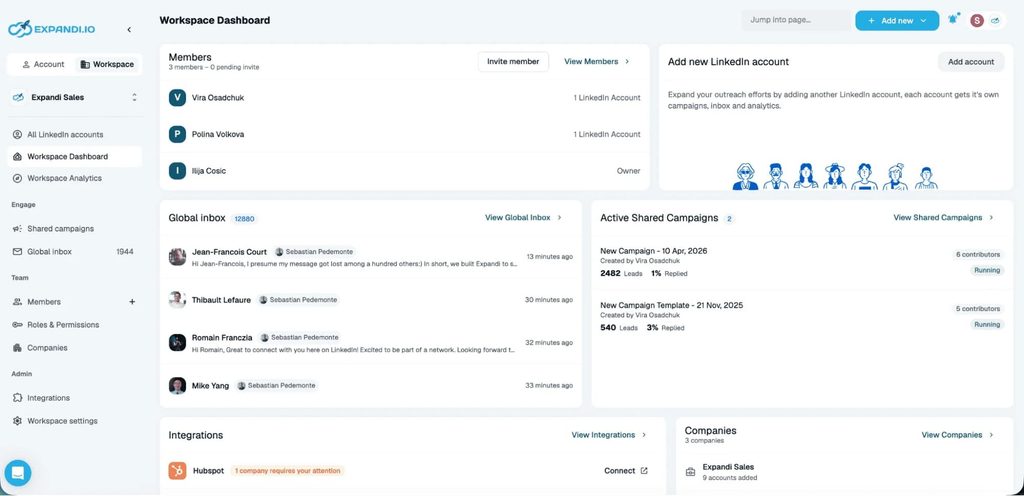Screen dimensions: 1024x496
Task: Open the Add new dropdown
Action: 897,20
